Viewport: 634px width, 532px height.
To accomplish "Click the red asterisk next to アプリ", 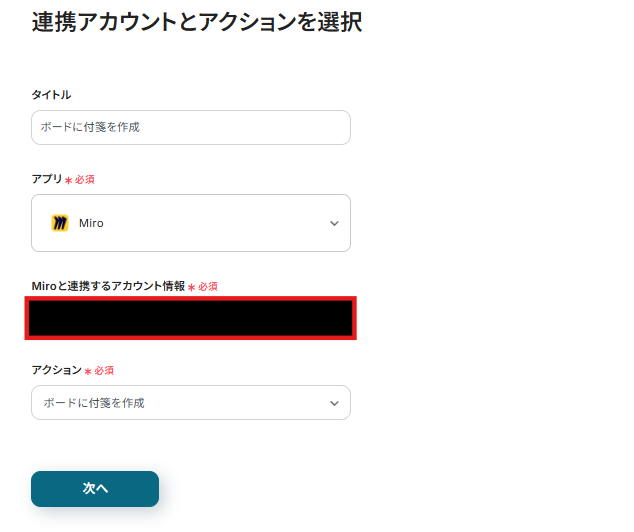I will 68,181.
